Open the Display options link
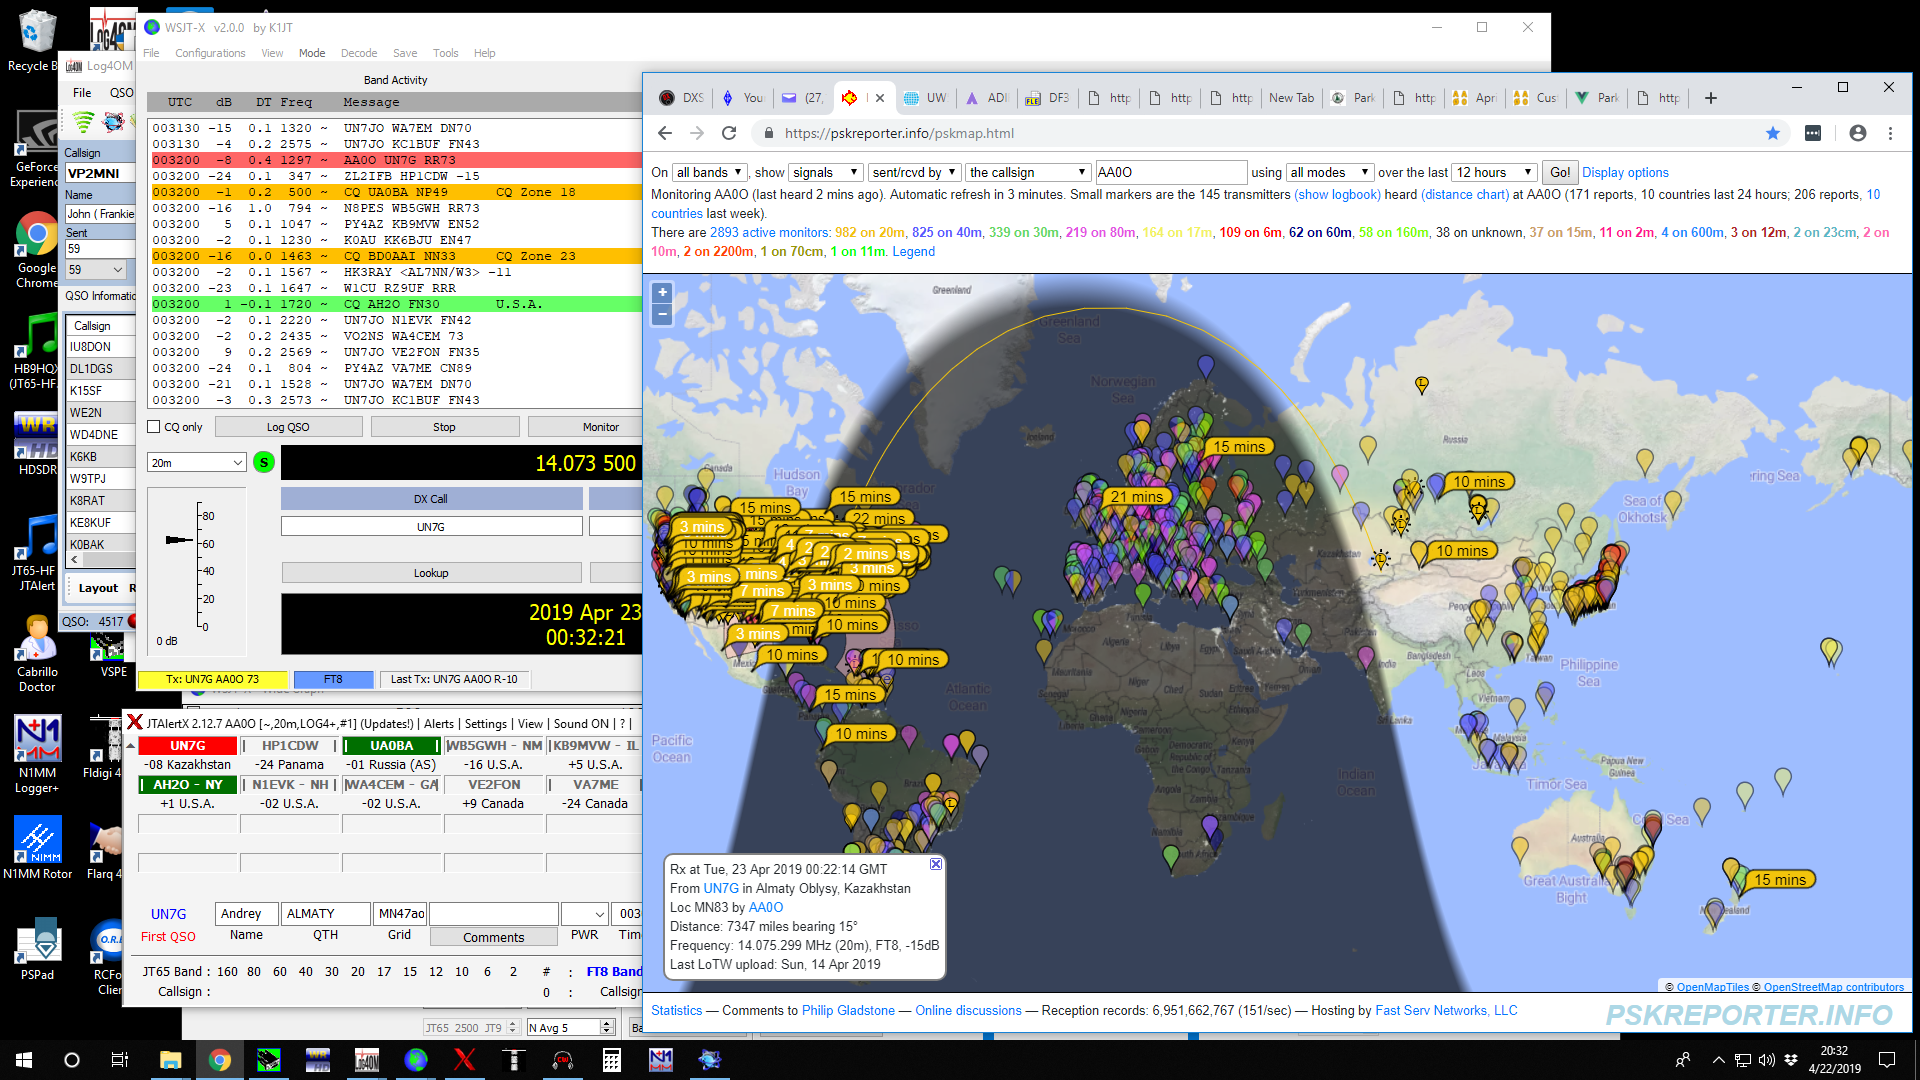This screenshot has width=1920, height=1080. click(1625, 172)
